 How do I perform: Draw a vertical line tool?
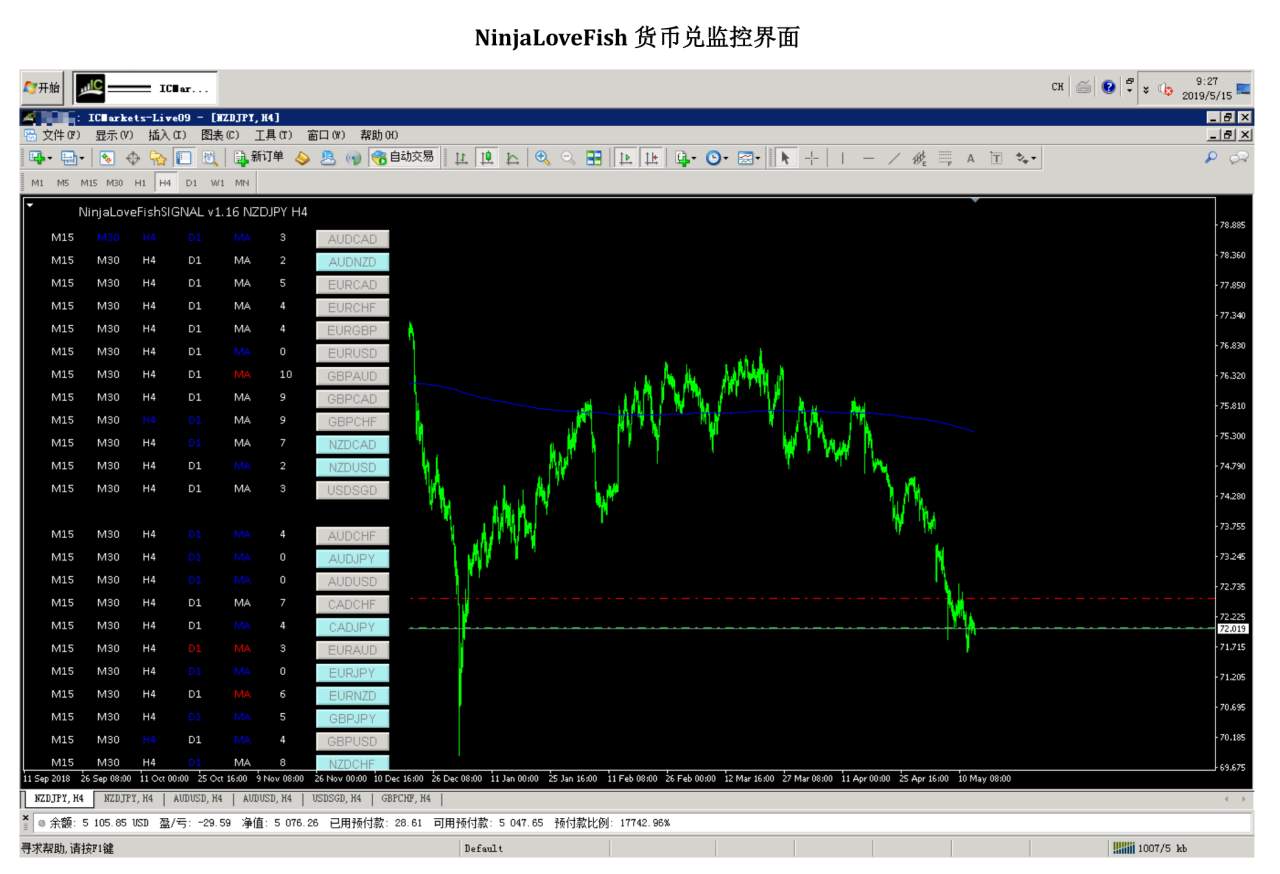(842, 158)
